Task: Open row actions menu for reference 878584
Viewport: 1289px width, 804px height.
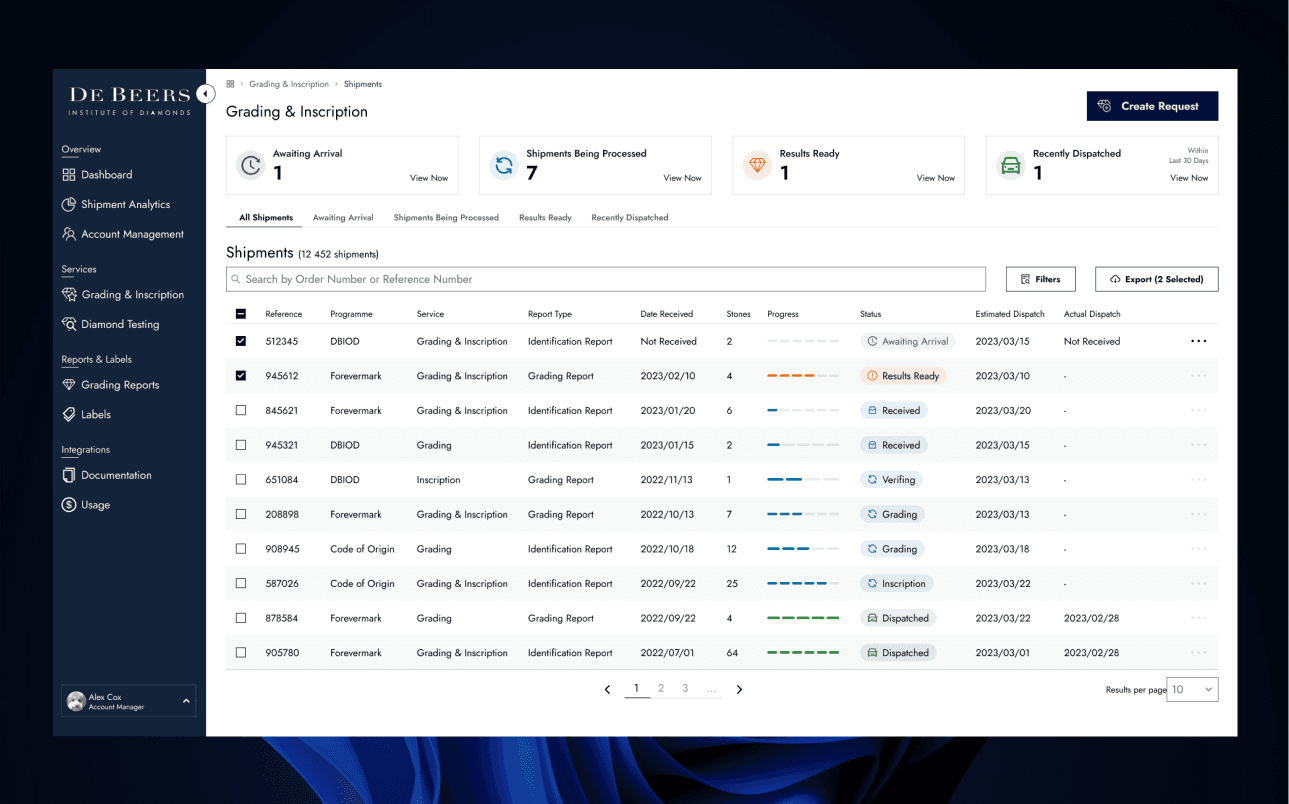Action: [1199, 618]
